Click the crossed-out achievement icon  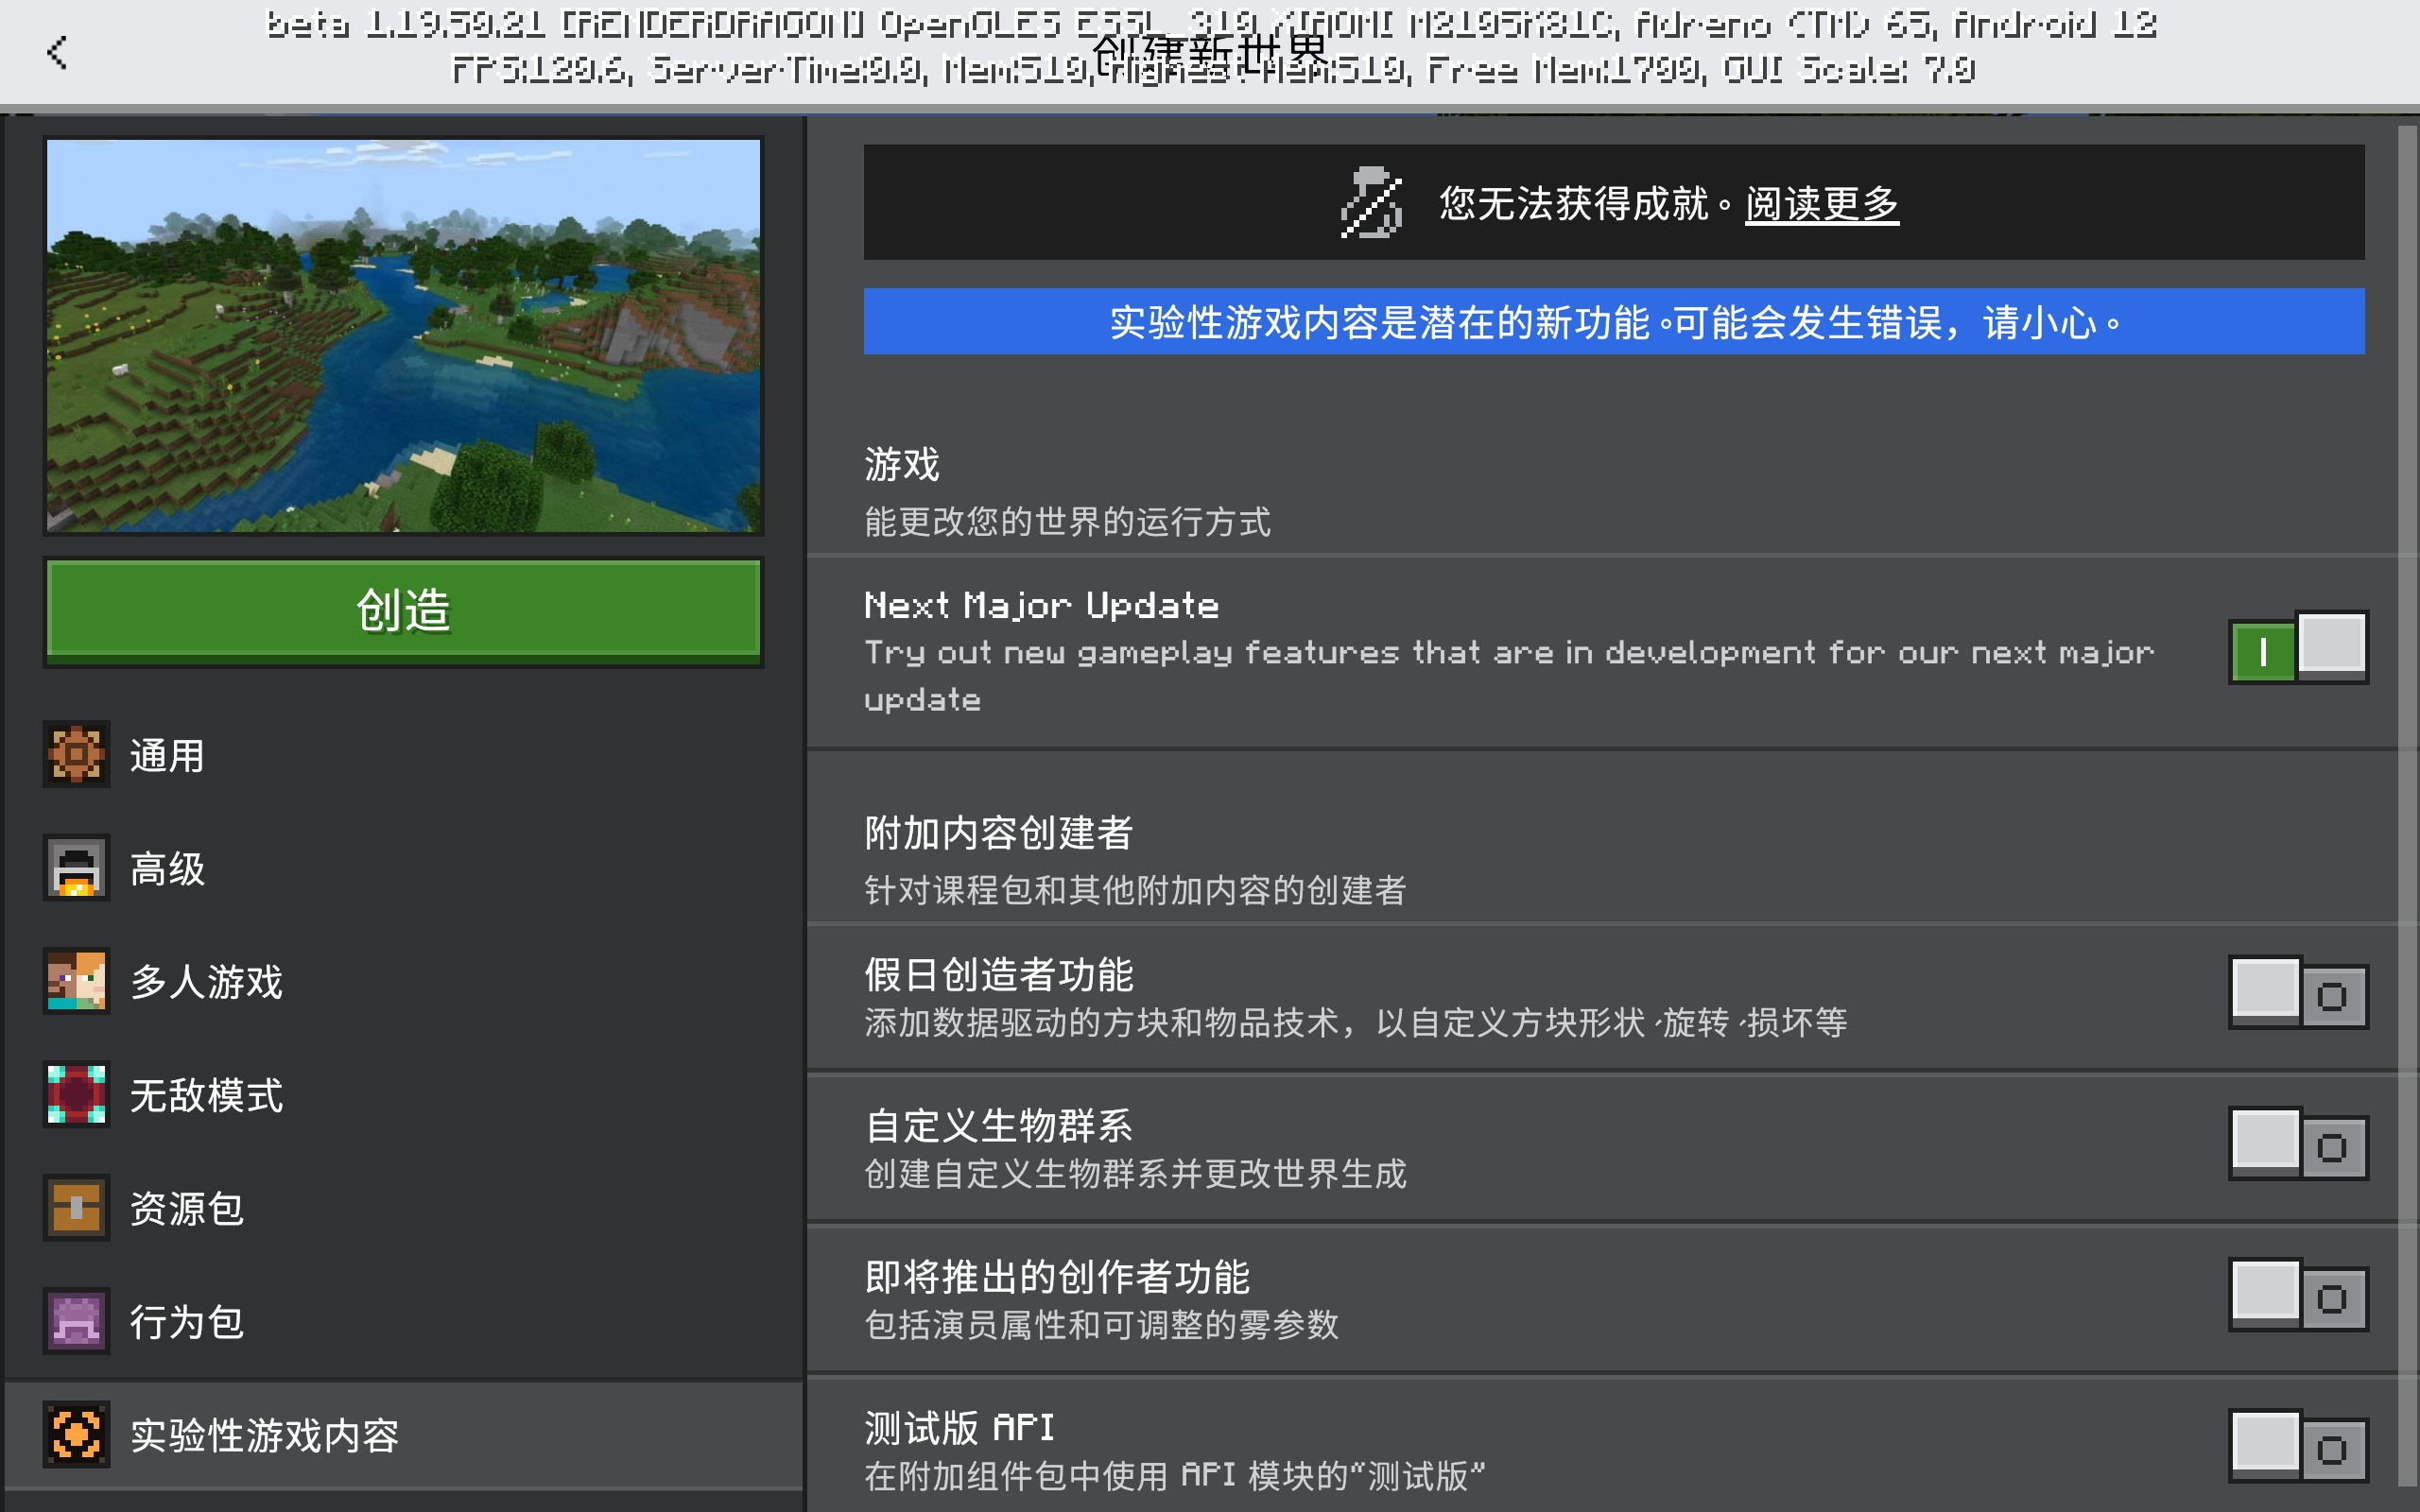coord(1371,203)
